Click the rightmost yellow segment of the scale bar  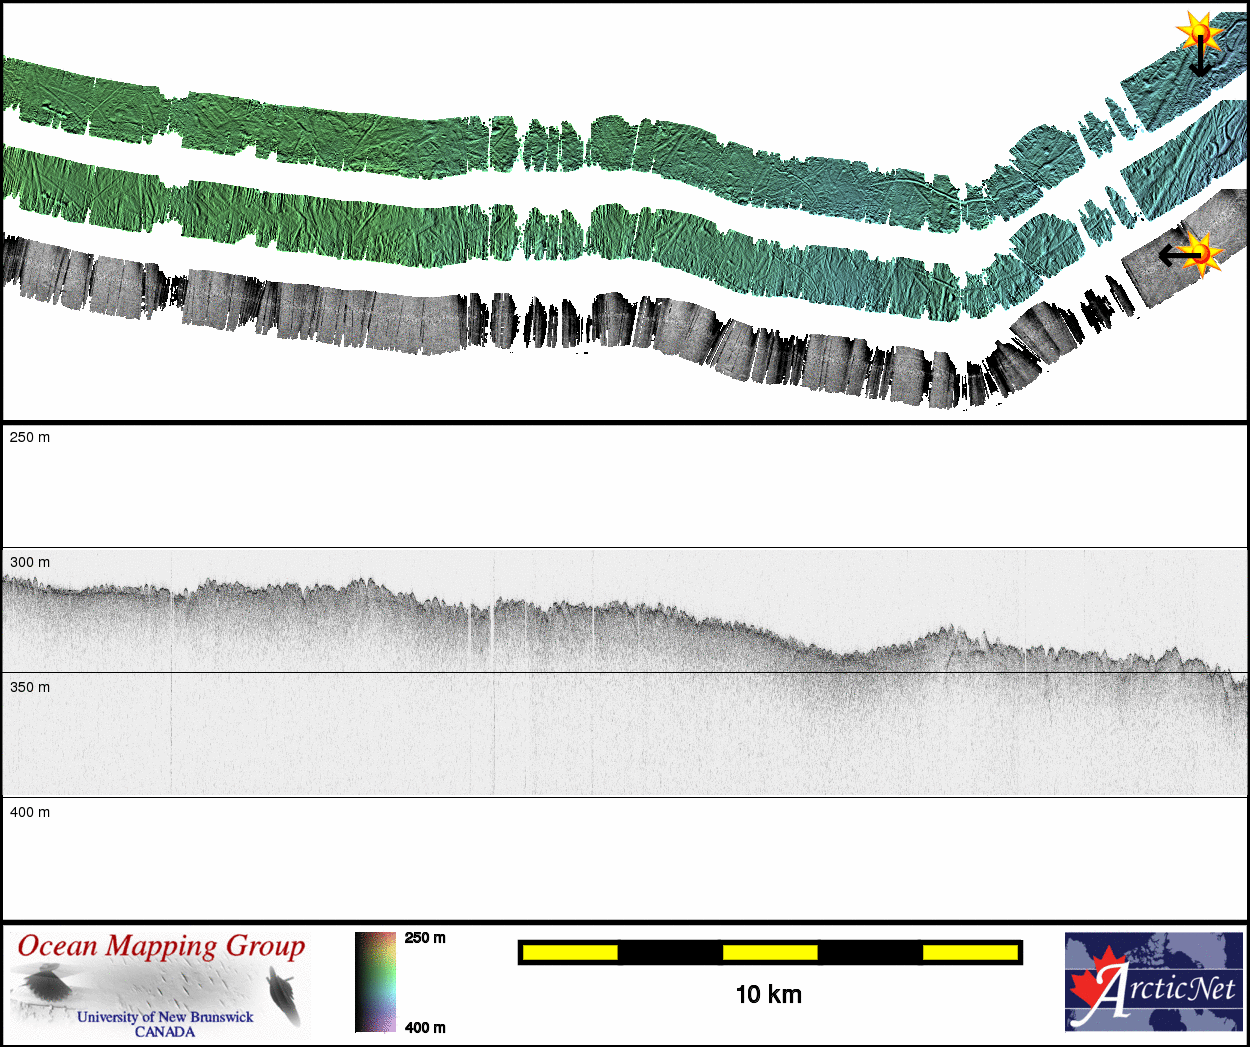(x=969, y=952)
